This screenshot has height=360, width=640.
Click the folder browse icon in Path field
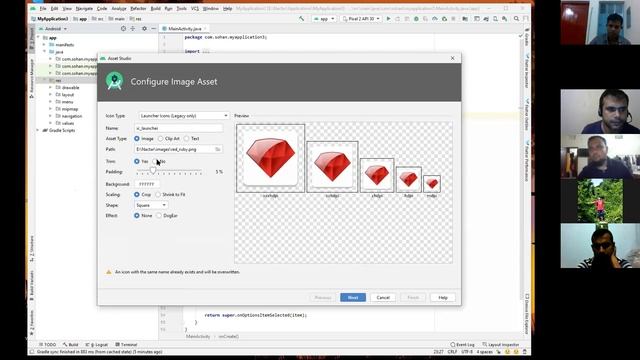pos(218,149)
